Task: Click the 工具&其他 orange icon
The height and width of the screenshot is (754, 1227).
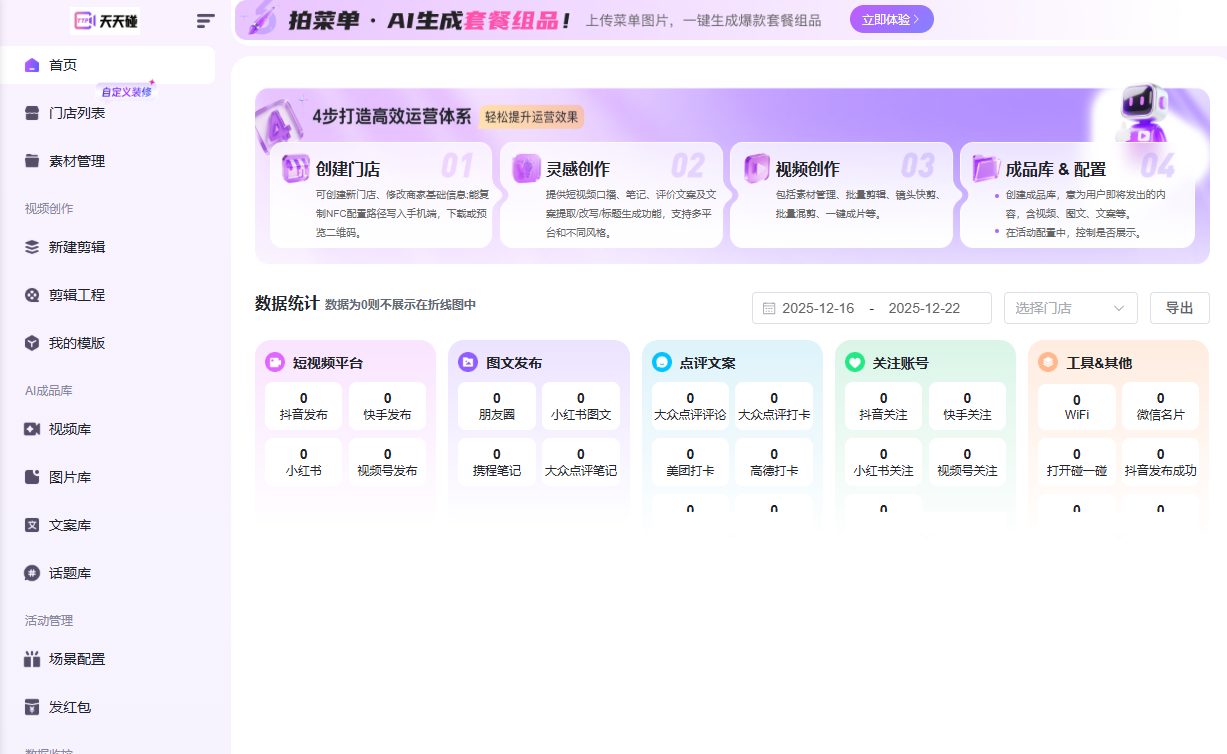Action: 1047,362
